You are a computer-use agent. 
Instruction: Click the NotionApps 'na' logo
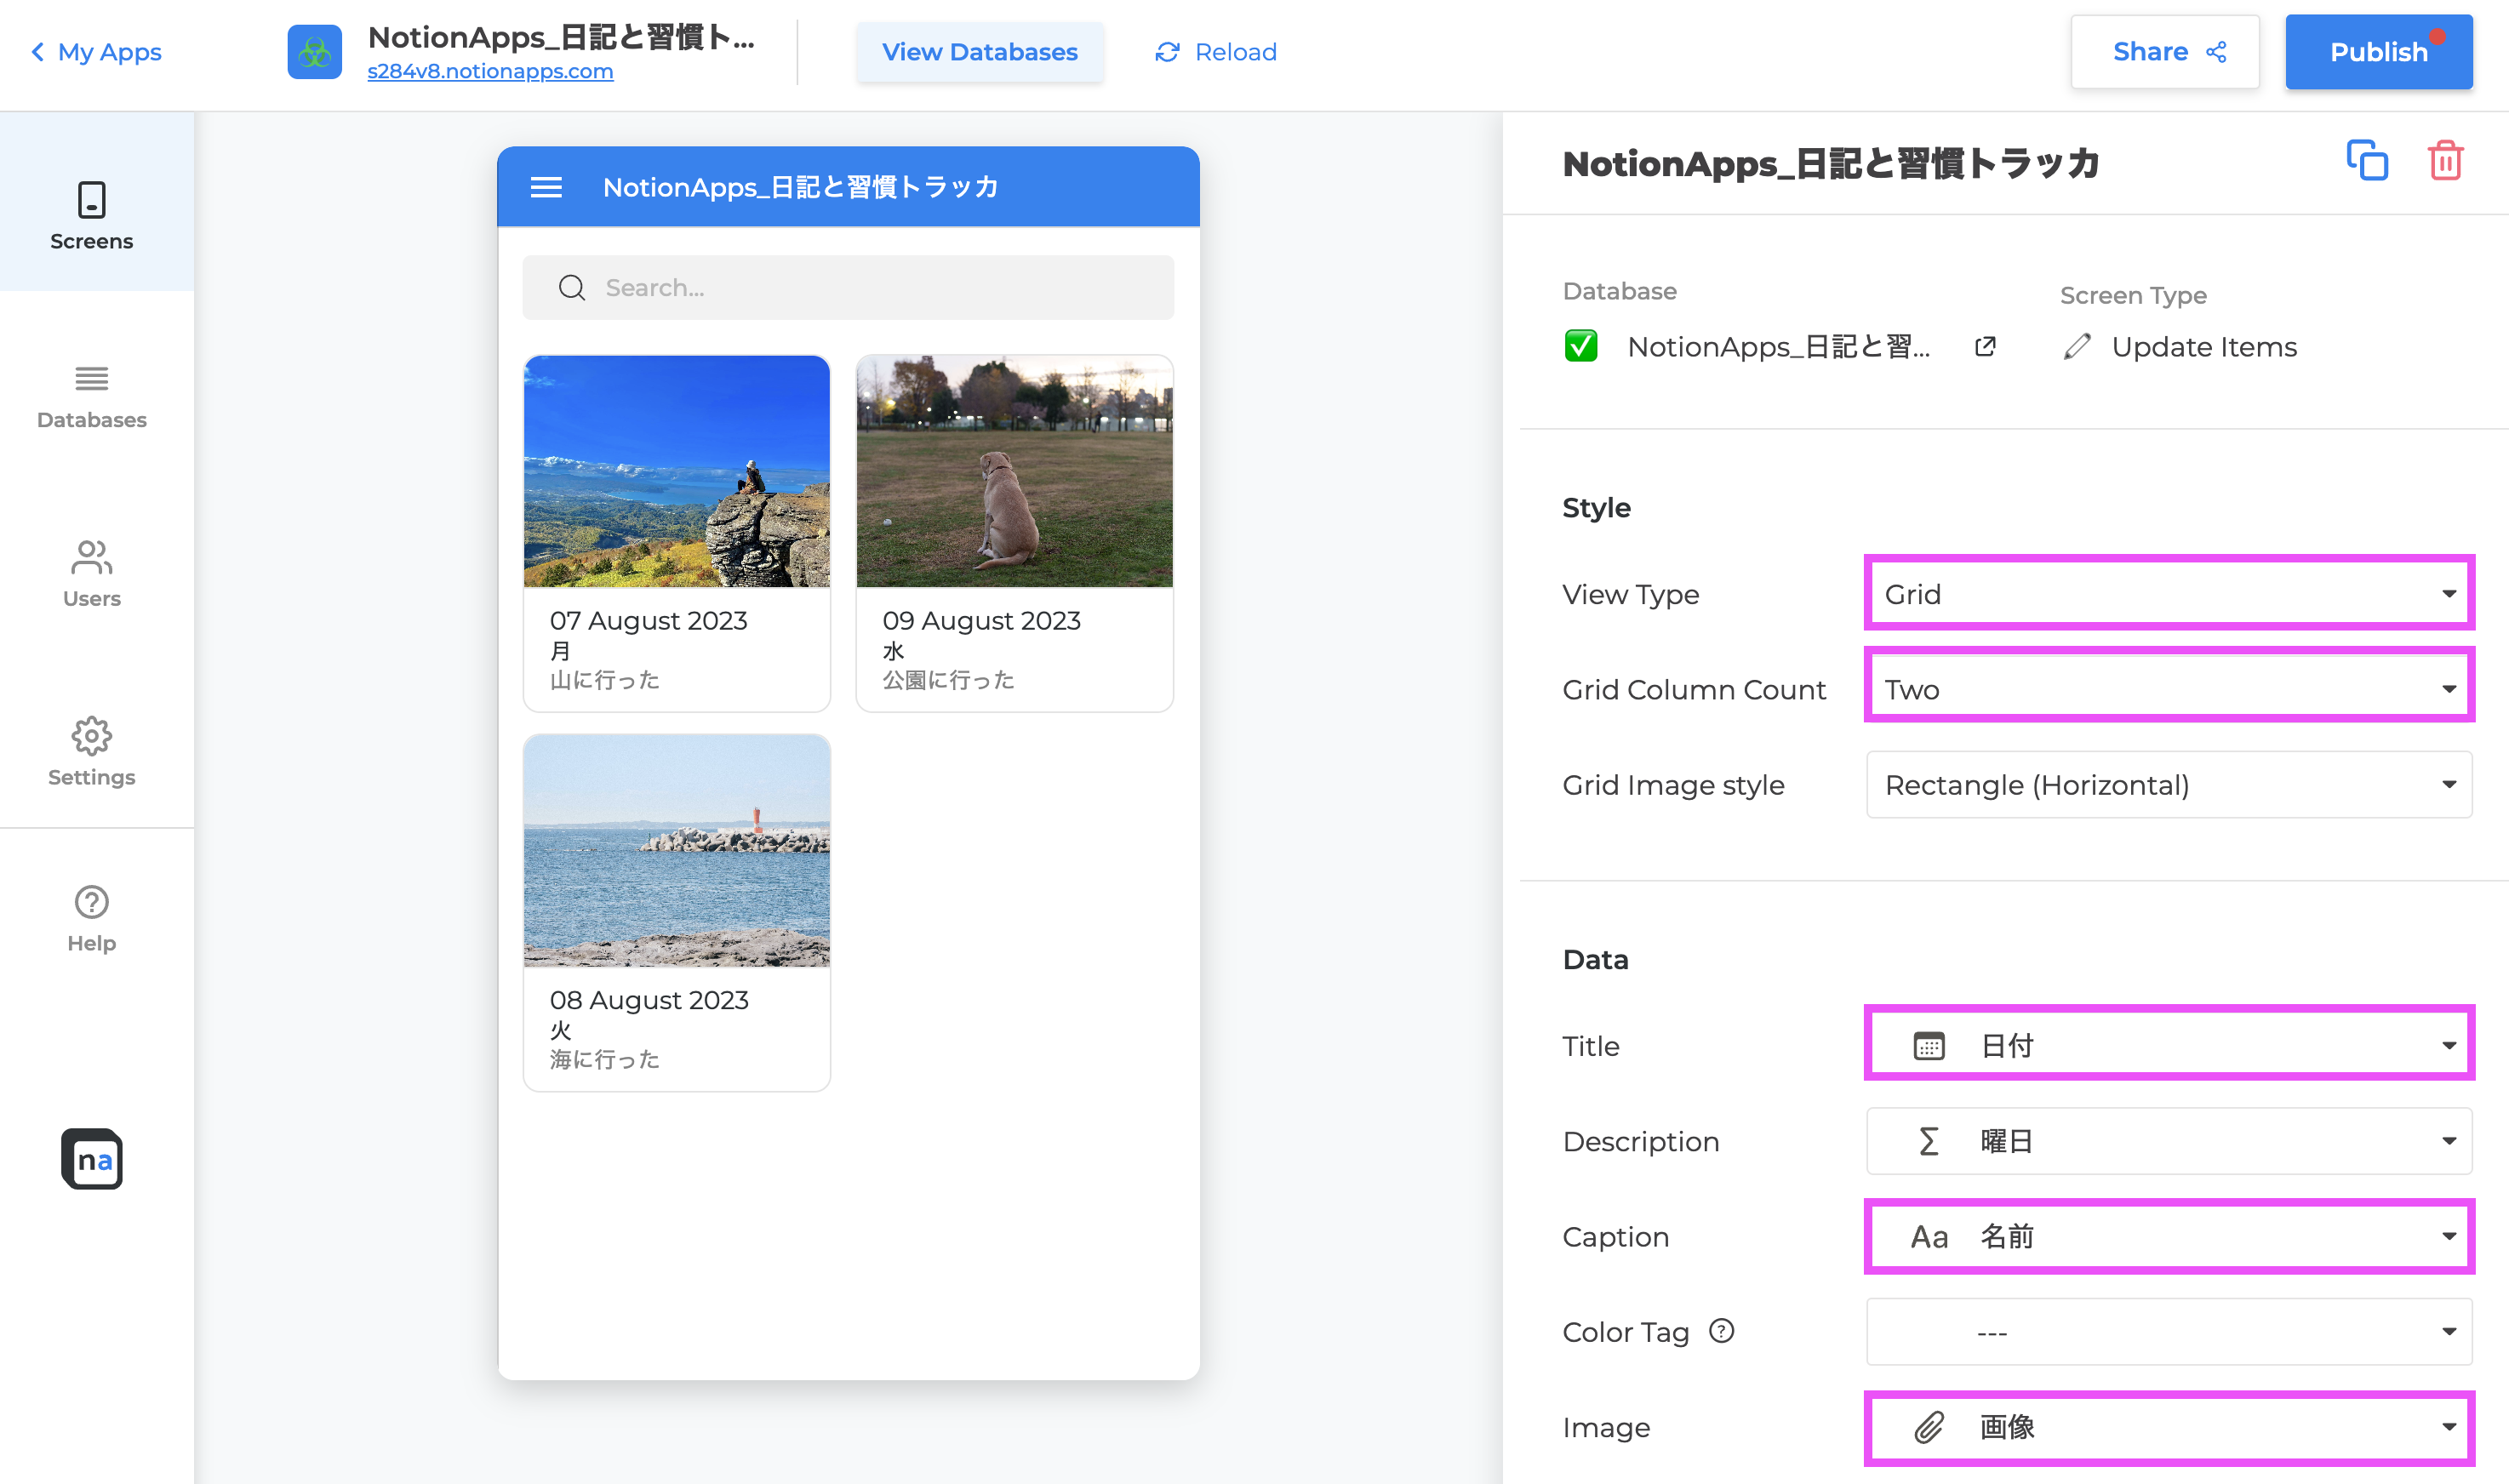click(92, 1159)
